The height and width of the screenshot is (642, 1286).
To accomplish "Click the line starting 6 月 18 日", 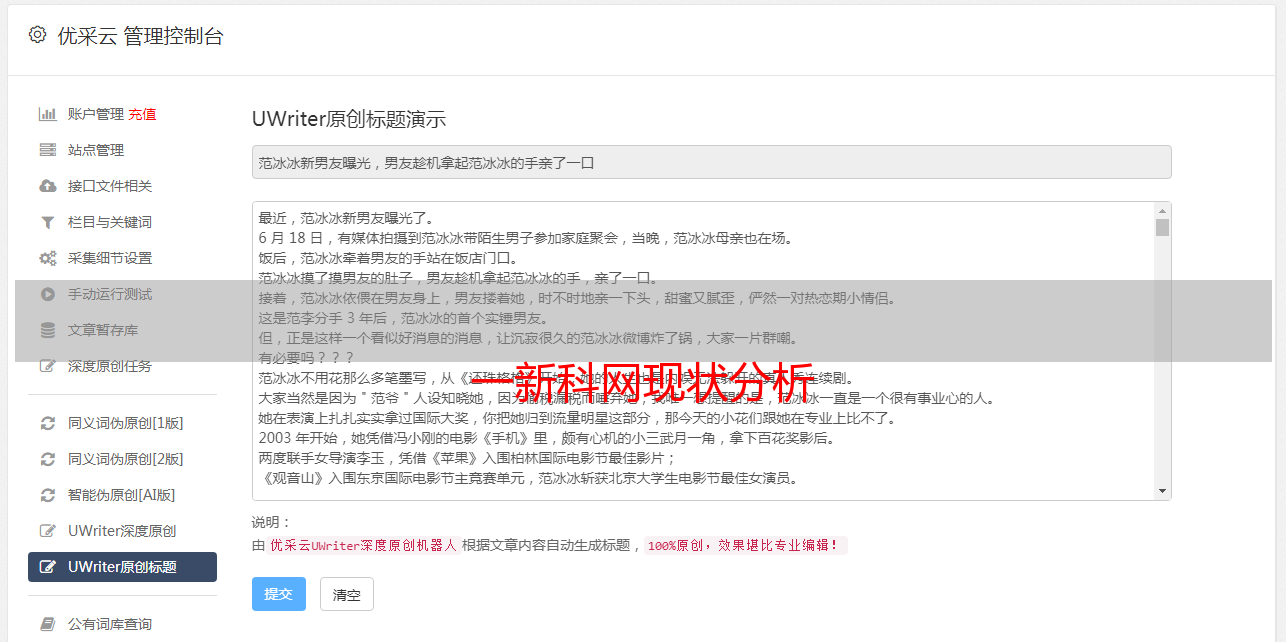I will coord(525,238).
